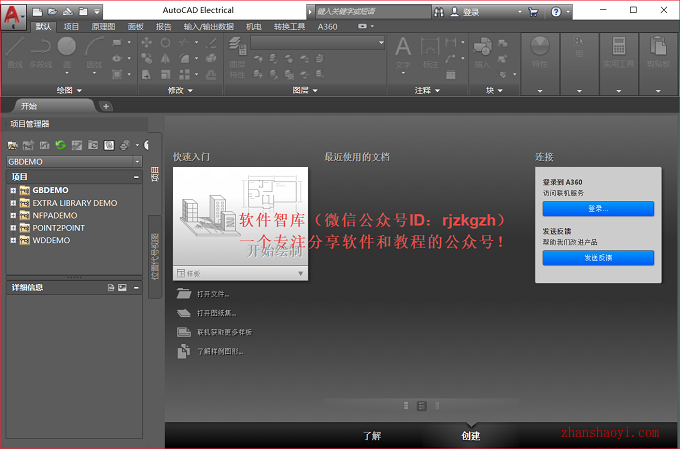Switch to the 输入/输出数据 ribbon tab
Image resolution: width=680 pixels, height=449 pixels.
209,26
